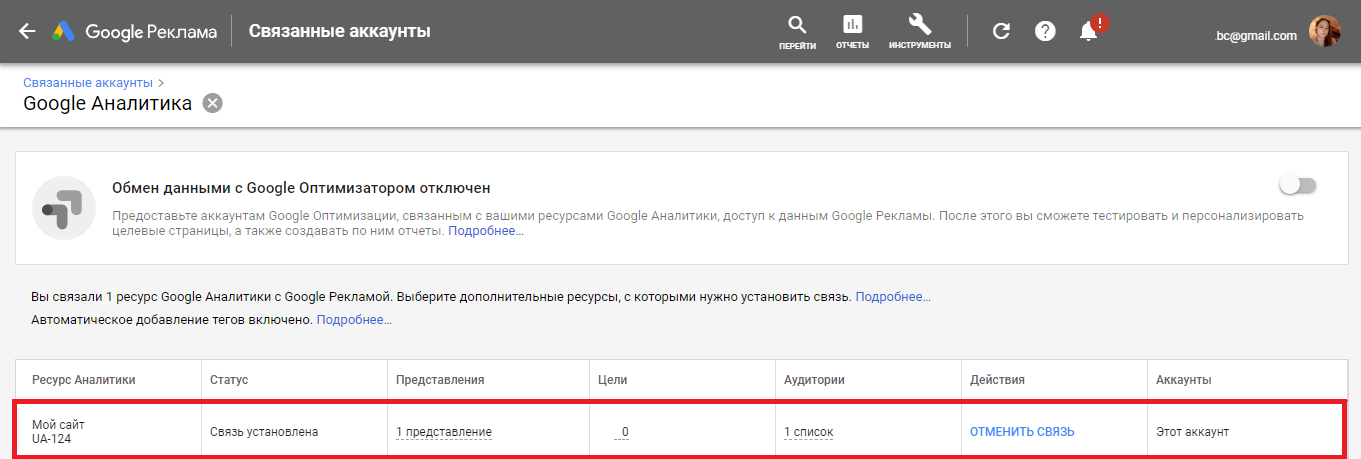The image size is (1361, 459).
Task: Open the Инструменты wrench icon
Action: click(x=919, y=31)
